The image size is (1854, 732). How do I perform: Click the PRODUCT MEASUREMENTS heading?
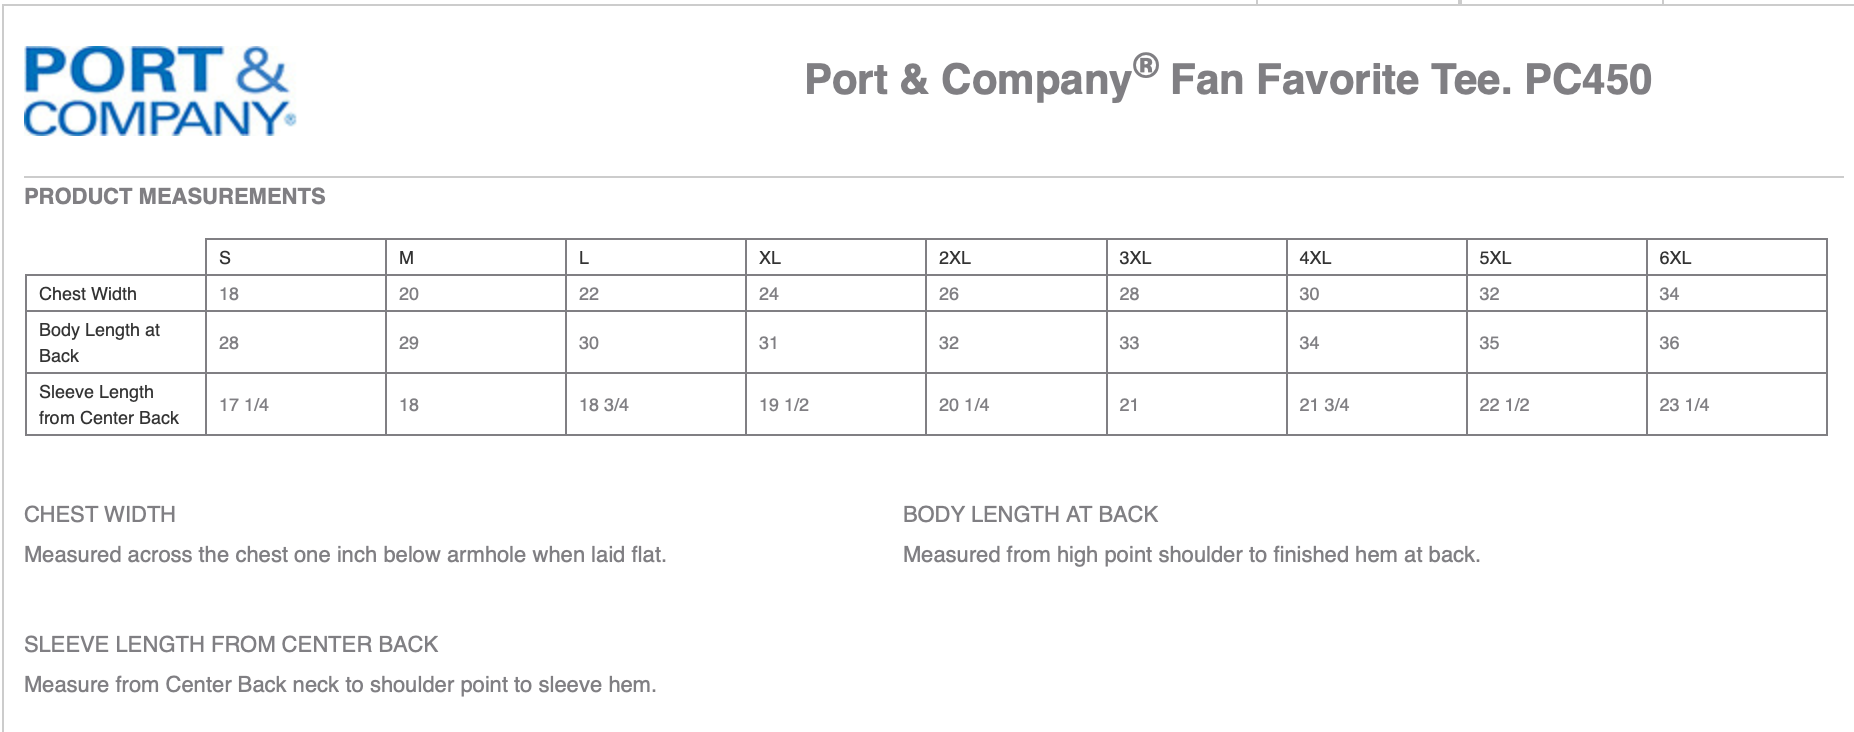[175, 196]
